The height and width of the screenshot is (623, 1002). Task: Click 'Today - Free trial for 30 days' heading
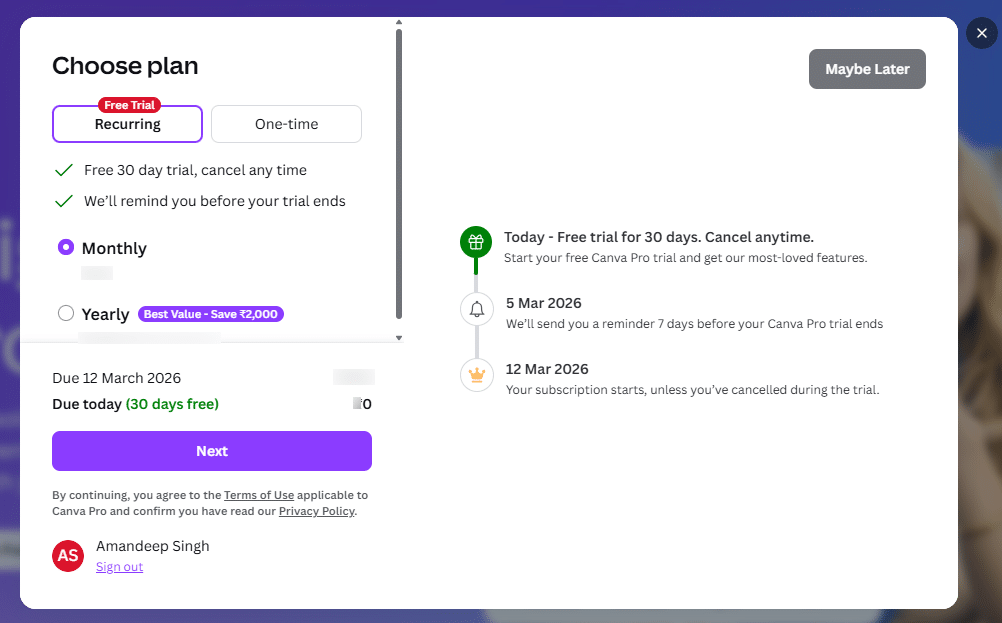(659, 237)
